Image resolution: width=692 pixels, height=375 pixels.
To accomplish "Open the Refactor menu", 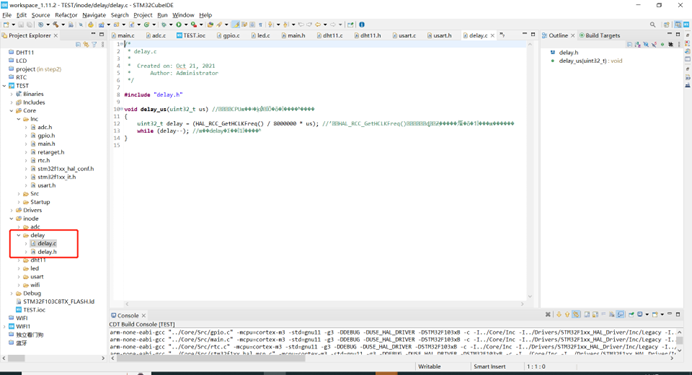I will pyautogui.click(x=66, y=15).
